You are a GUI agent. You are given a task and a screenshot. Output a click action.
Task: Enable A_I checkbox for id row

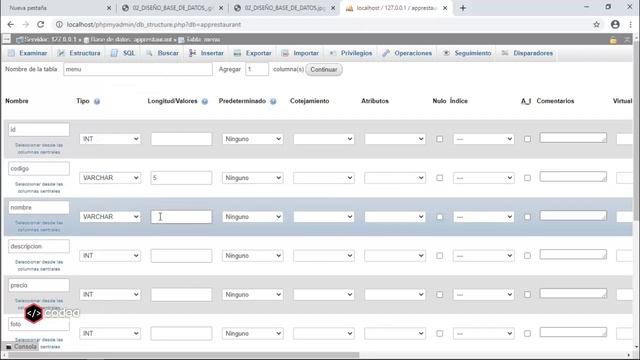(x=527, y=139)
